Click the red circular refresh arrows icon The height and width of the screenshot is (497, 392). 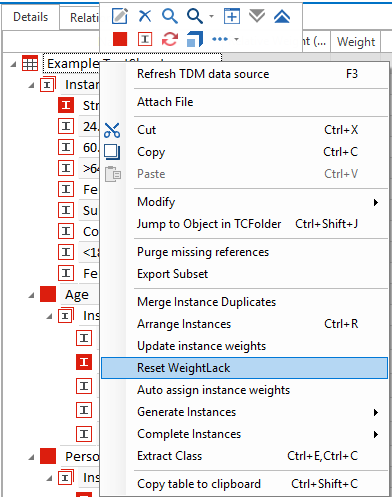(170, 39)
